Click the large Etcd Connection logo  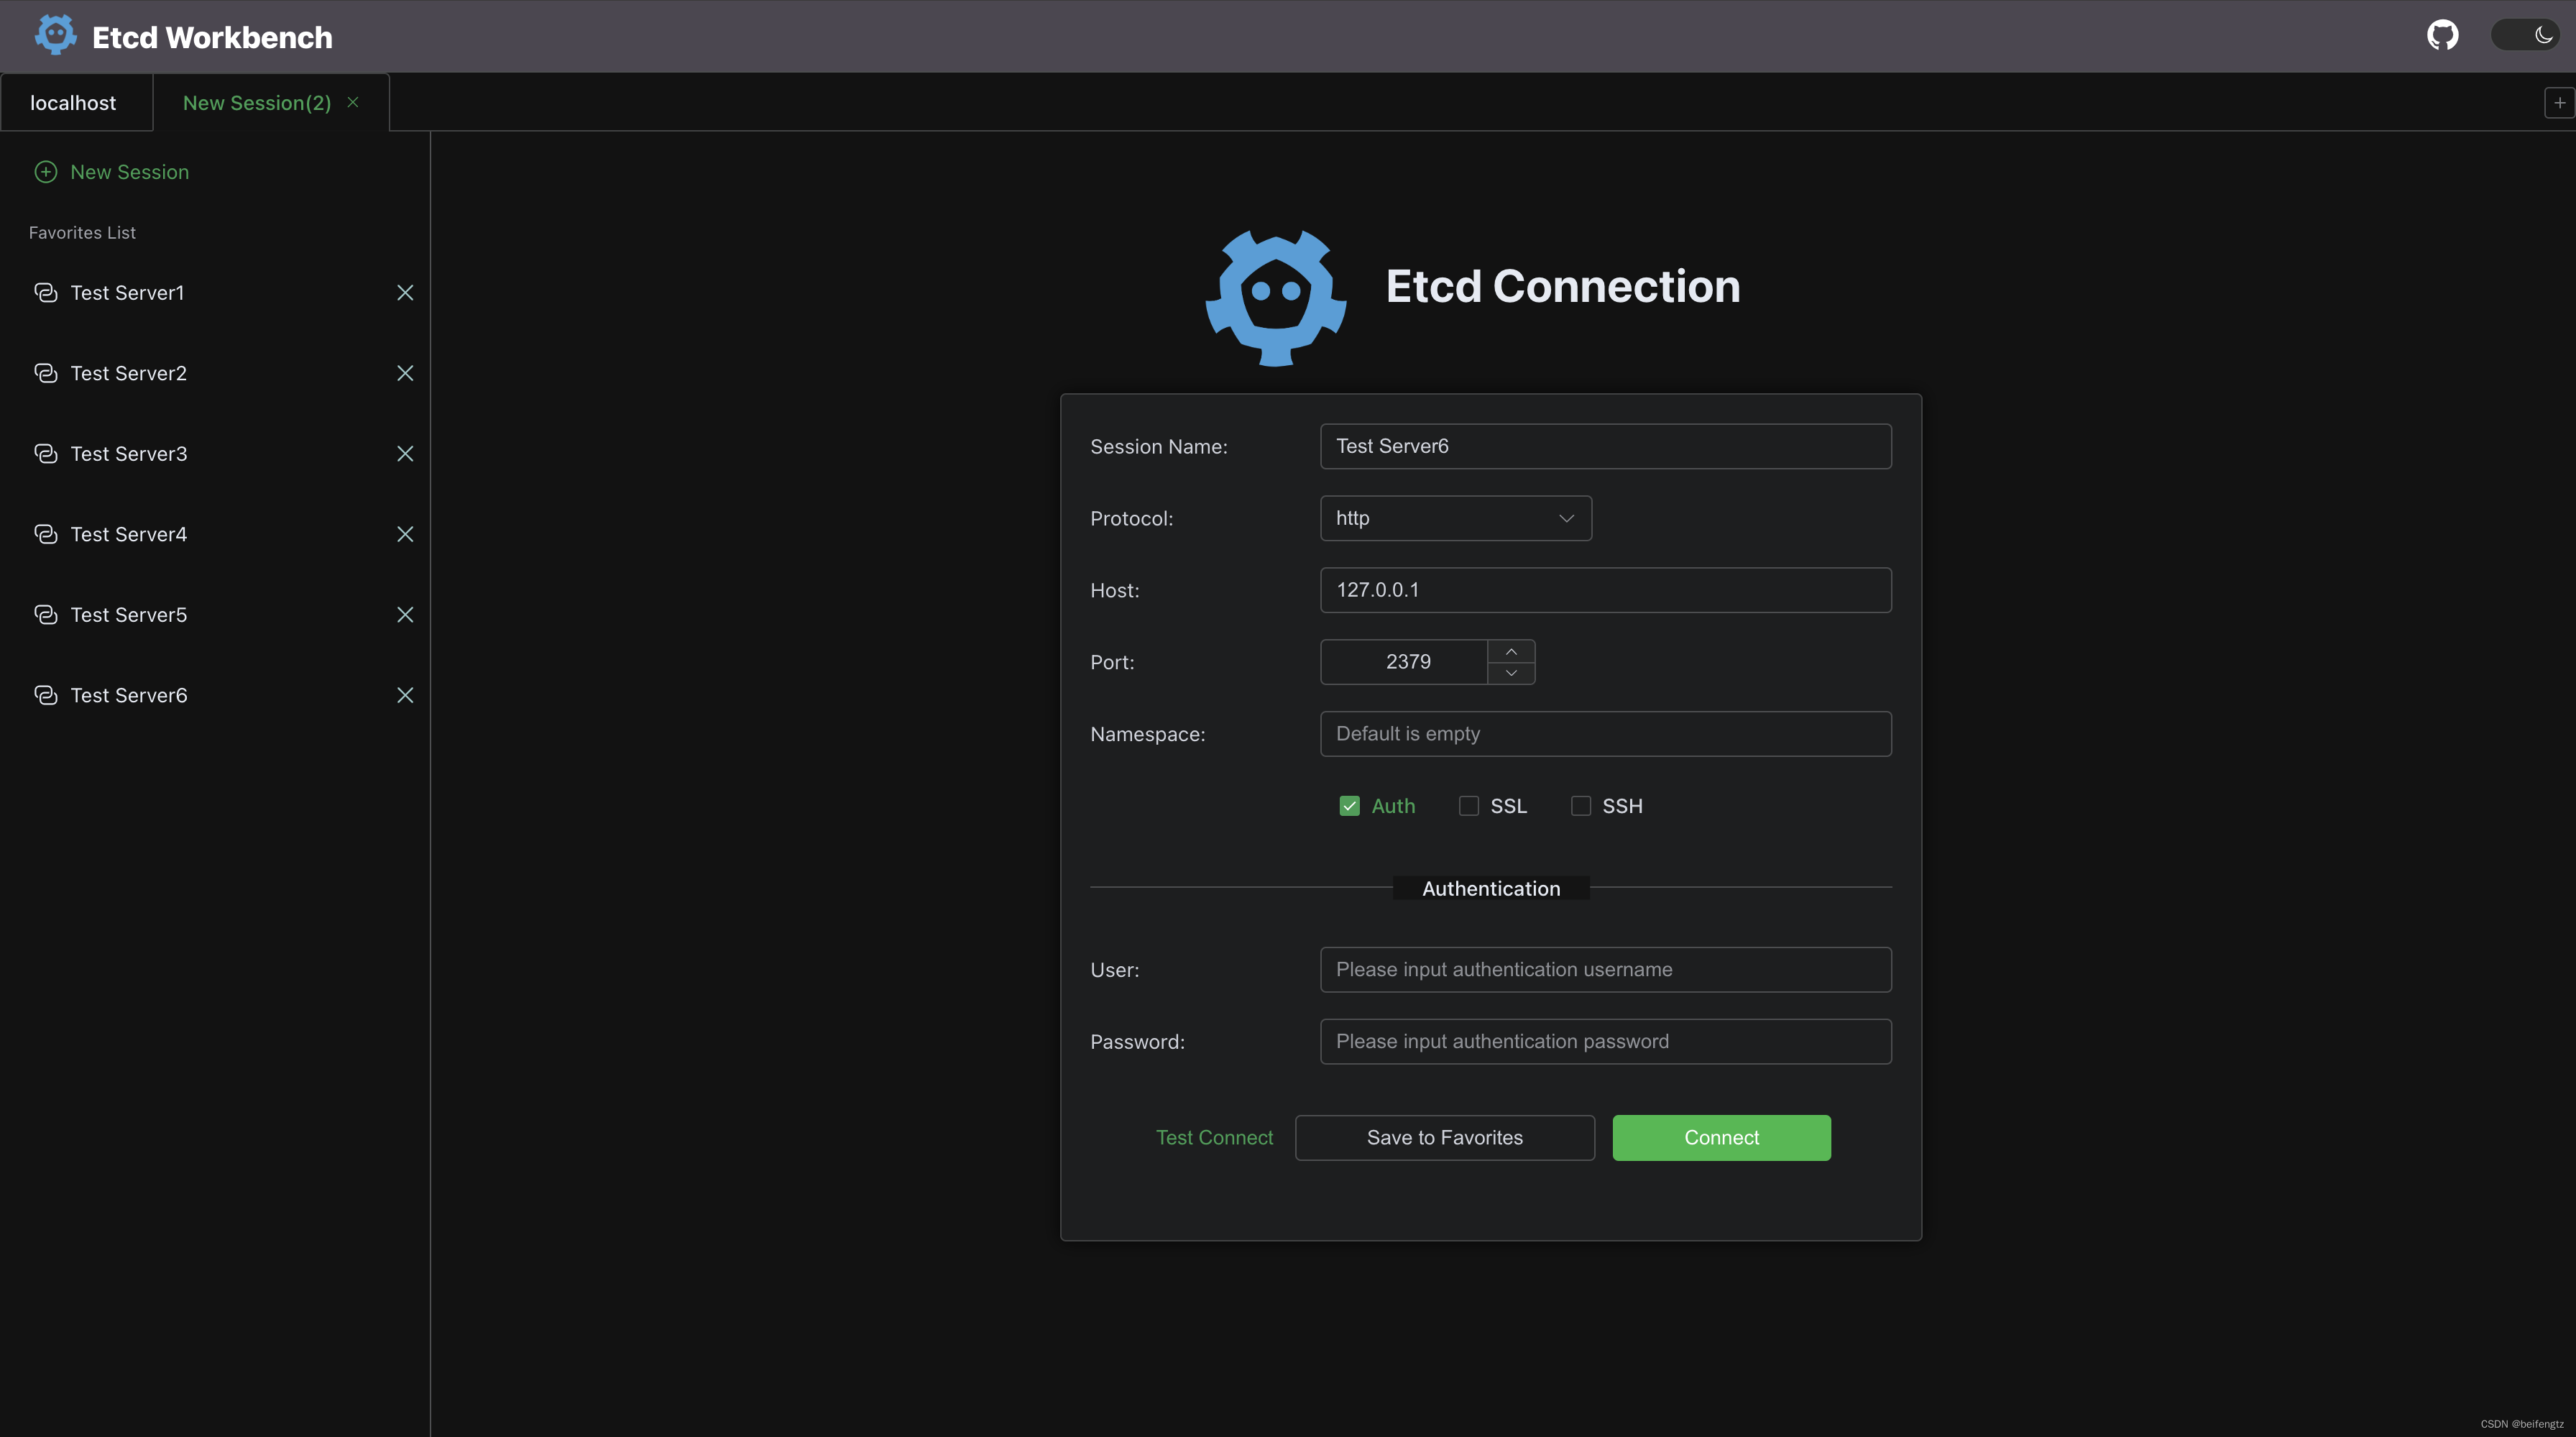pyautogui.click(x=1275, y=298)
